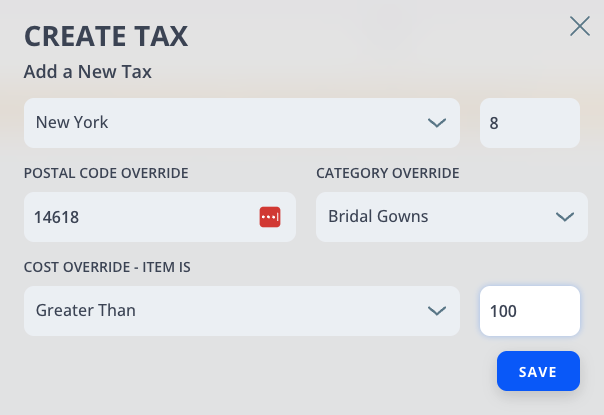Click the Postal Code Override label
This screenshot has height=415, width=604.
[106, 173]
